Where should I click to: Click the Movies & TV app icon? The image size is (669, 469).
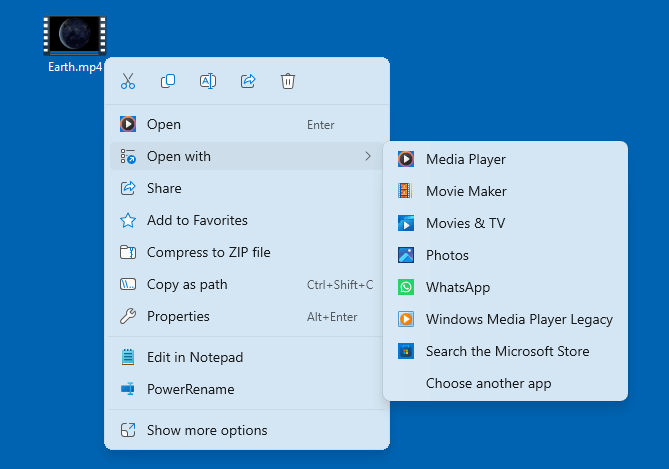(x=405, y=223)
